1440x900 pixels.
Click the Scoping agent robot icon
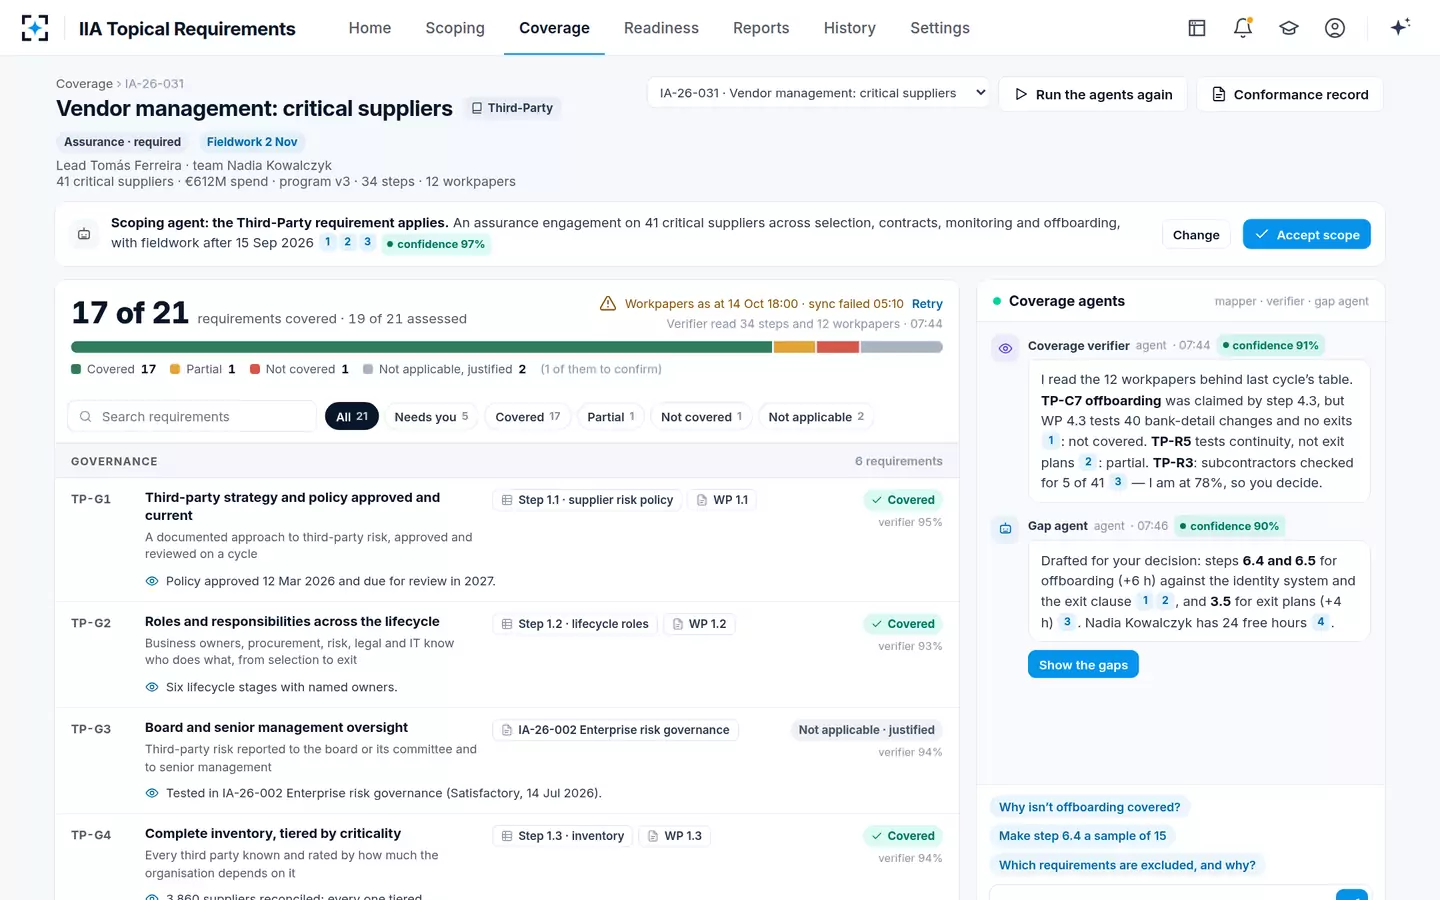pyautogui.click(x=84, y=234)
